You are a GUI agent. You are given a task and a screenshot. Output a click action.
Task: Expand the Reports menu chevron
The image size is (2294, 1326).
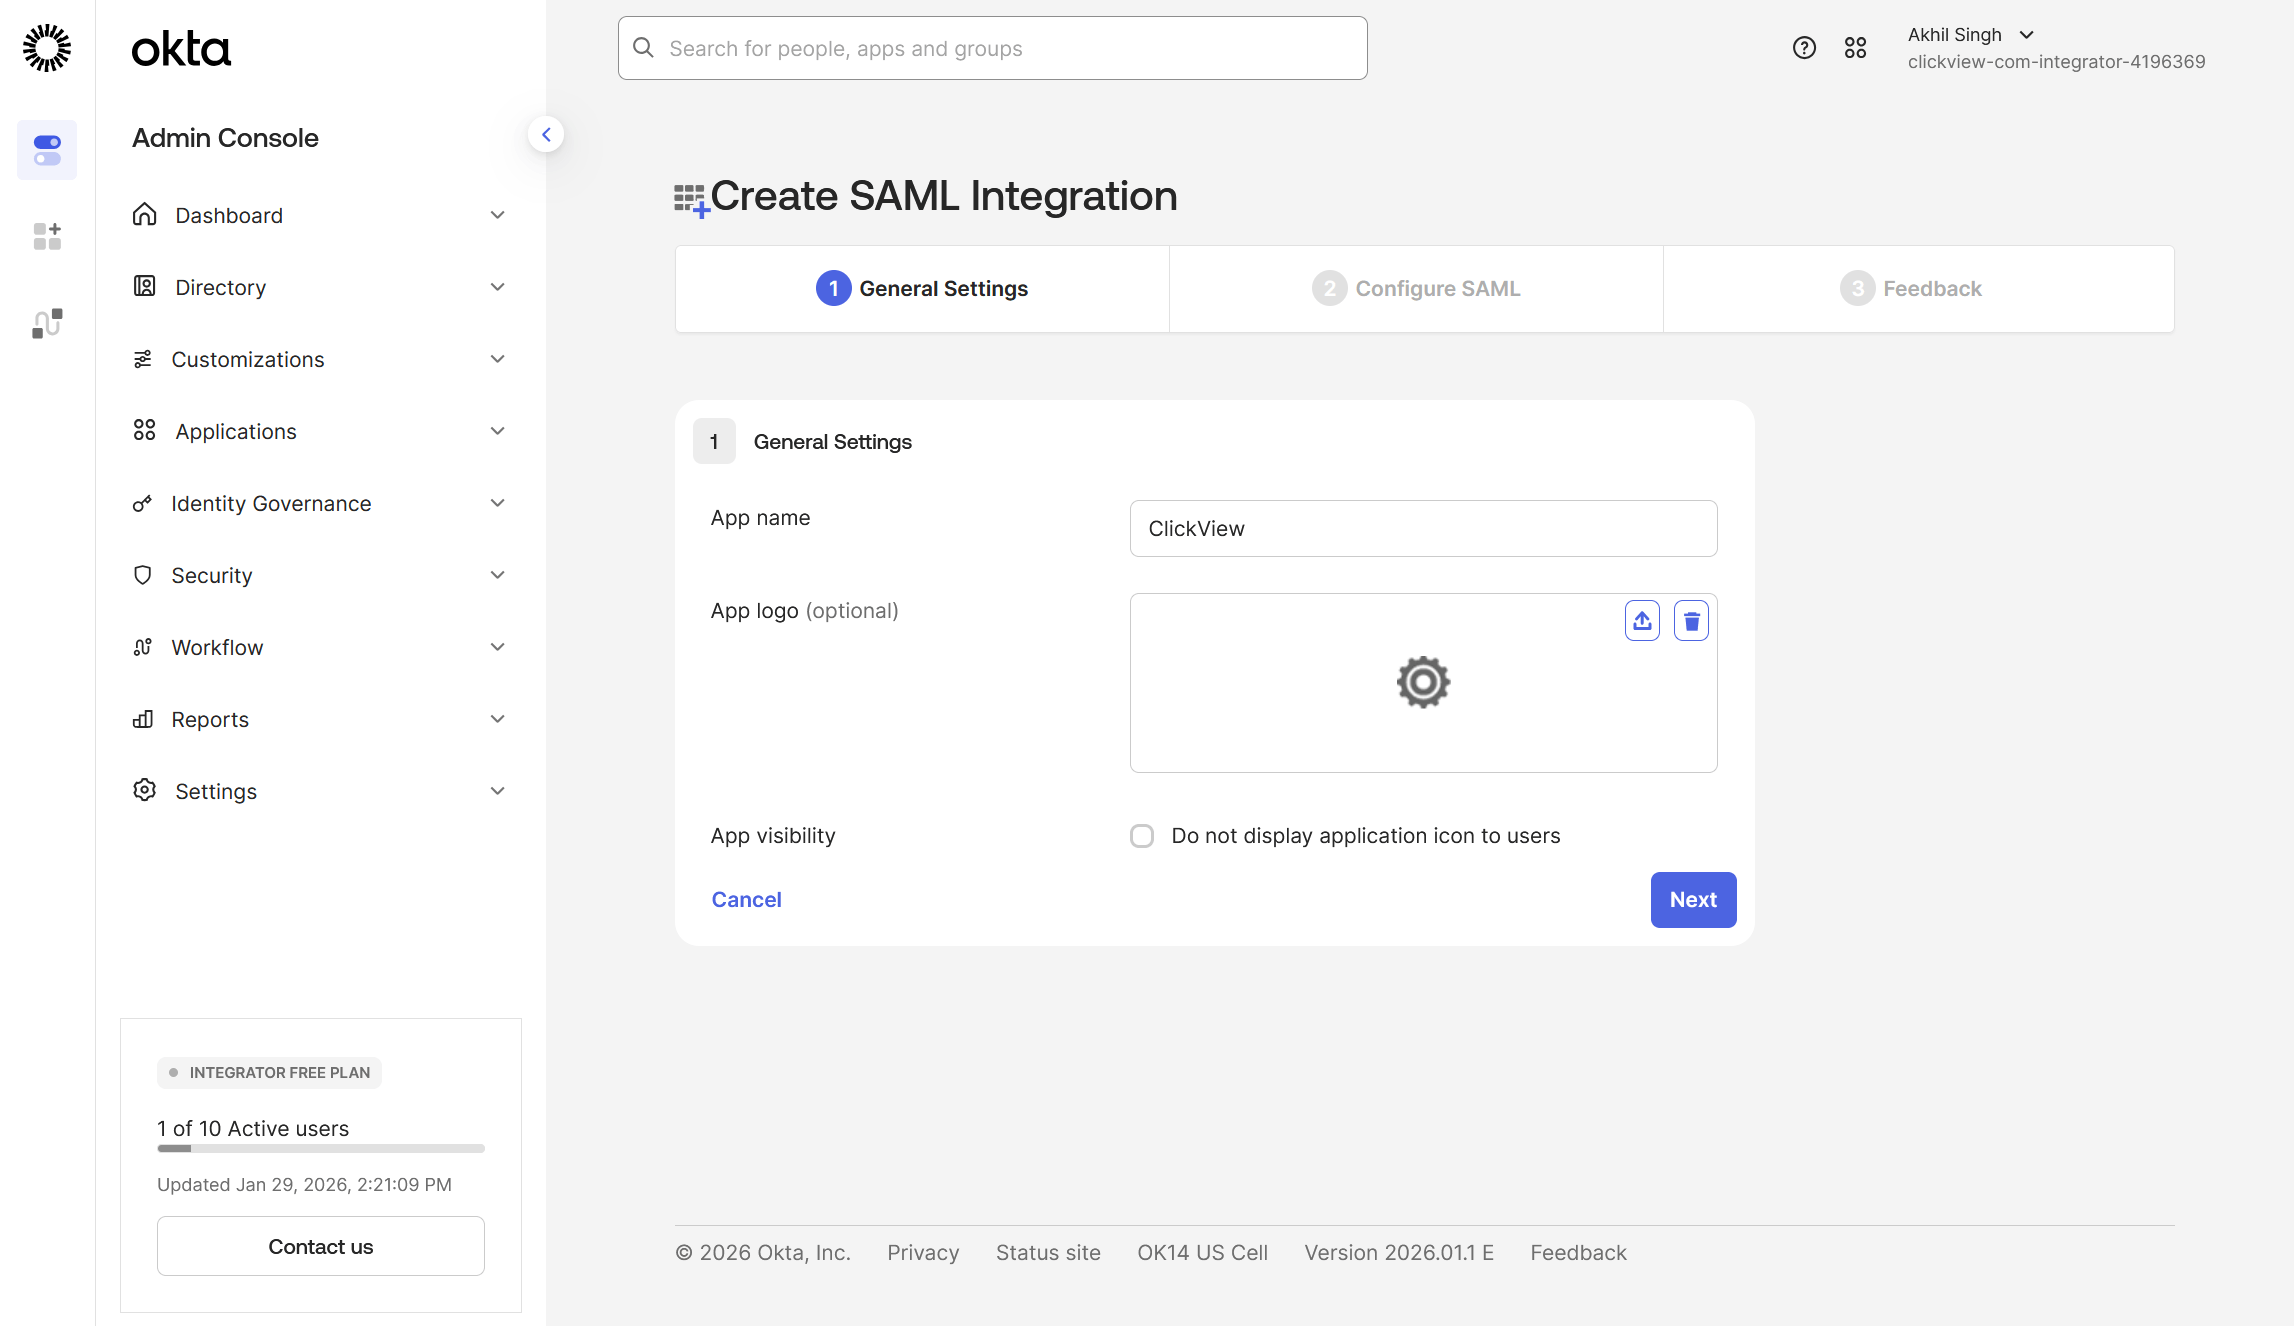(x=497, y=719)
